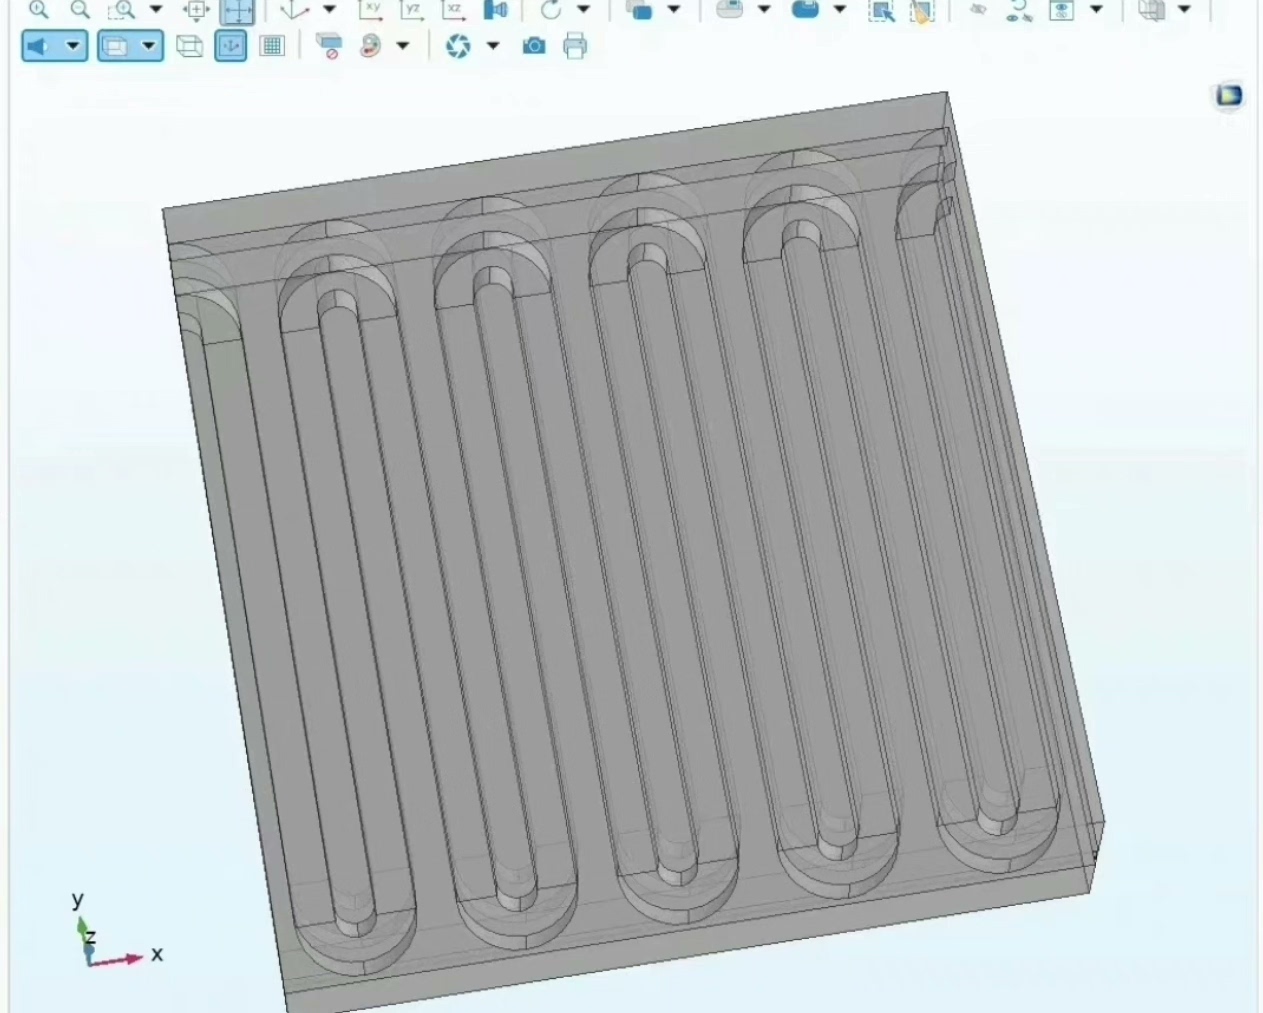Viewport: 1263px width, 1013px height.
Task: Open dropdown next to gray select icon
Action: click(x=764, y=10)
